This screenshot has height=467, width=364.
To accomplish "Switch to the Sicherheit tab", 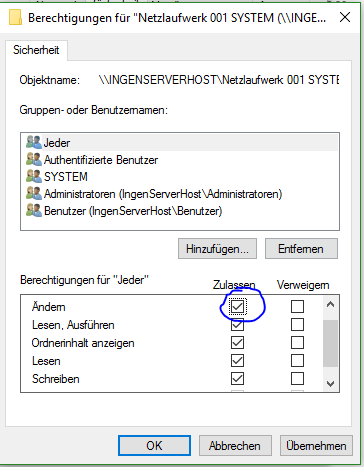I will pyautogui.click(x=36, y=50).
